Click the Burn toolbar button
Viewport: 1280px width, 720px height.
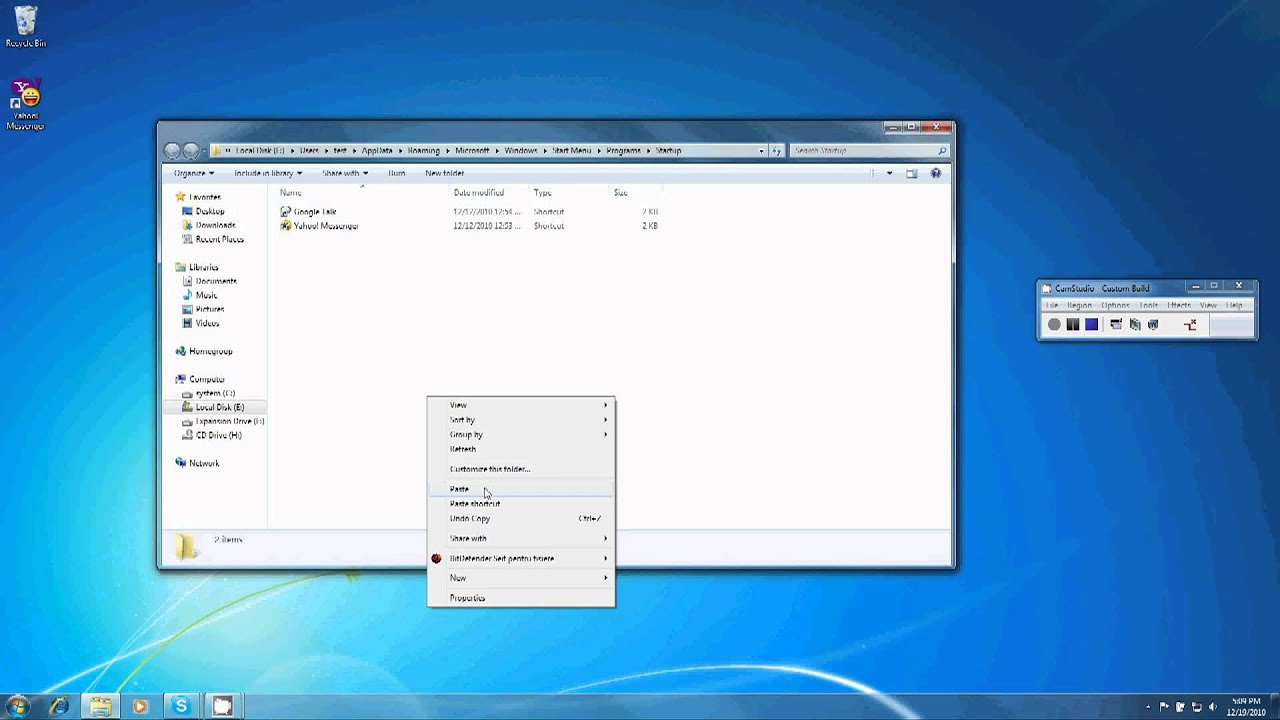pos(397,173)
